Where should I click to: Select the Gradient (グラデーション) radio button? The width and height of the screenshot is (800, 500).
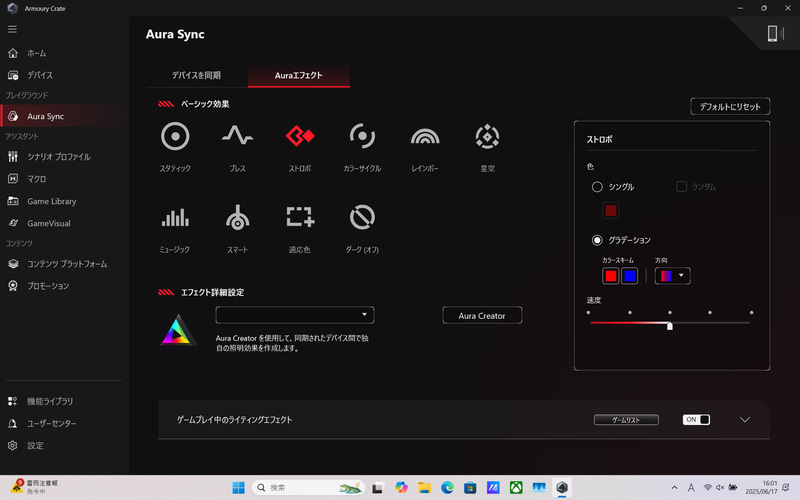click(597, 240)
